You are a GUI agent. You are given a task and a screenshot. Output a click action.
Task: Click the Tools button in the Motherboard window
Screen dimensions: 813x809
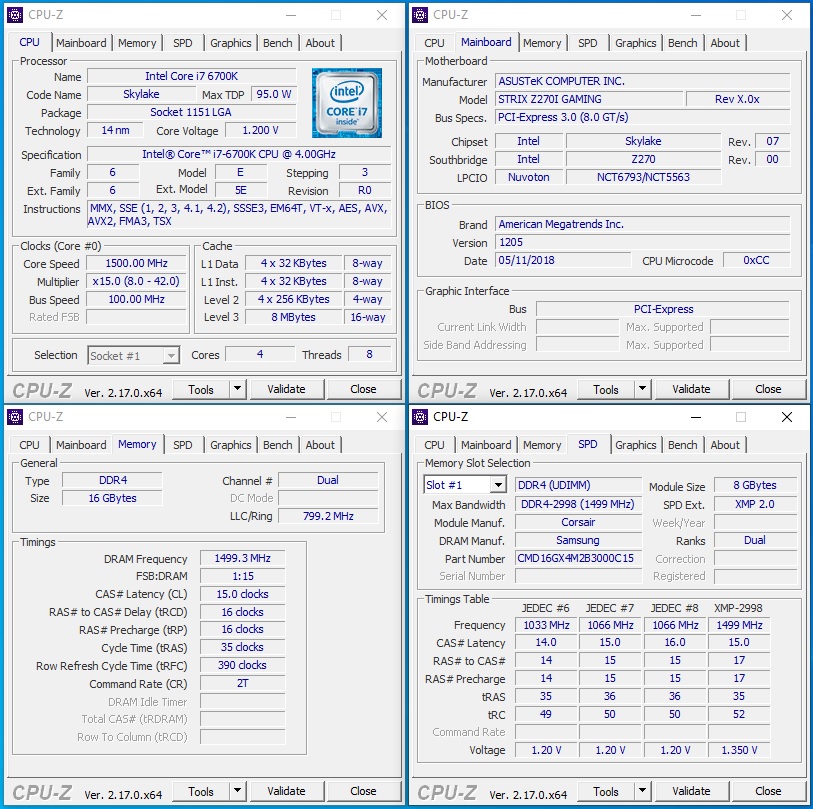[606, 389]
